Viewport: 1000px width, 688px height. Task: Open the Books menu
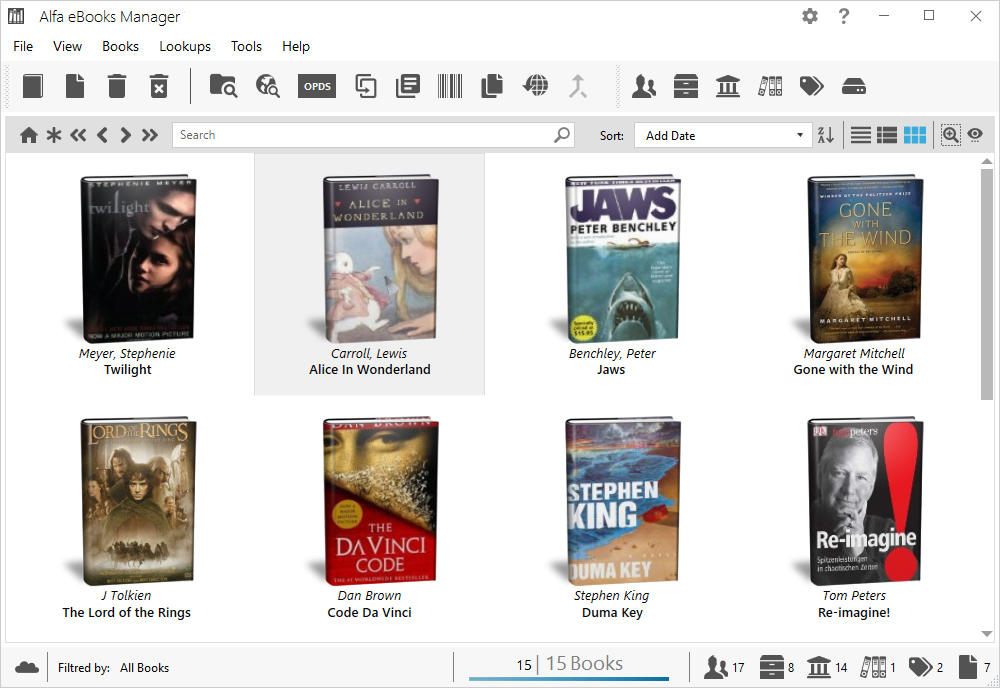[x=120, y=46]
